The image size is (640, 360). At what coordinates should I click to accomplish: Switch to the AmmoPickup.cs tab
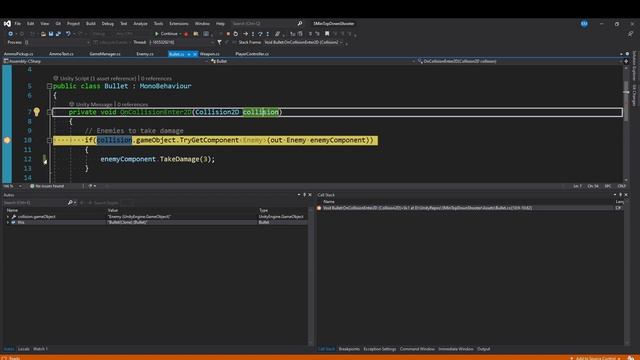[19, 54]
